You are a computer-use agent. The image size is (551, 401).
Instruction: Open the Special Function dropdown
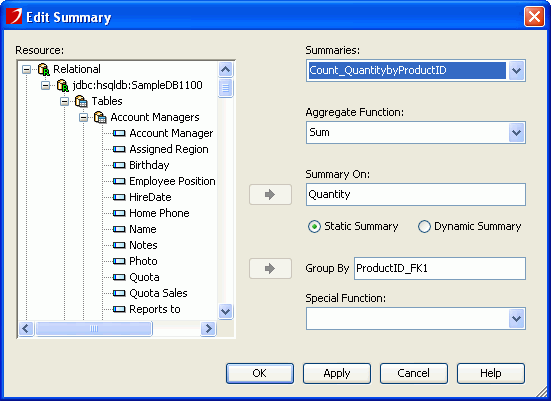click(516, 319)
